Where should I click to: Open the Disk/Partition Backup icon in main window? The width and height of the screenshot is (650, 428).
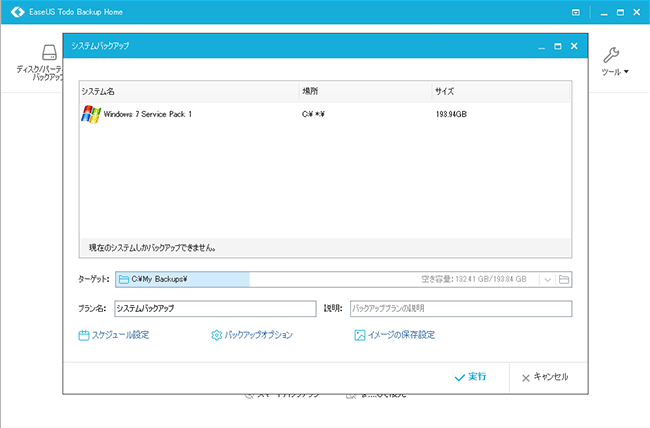tap(49, 53)
